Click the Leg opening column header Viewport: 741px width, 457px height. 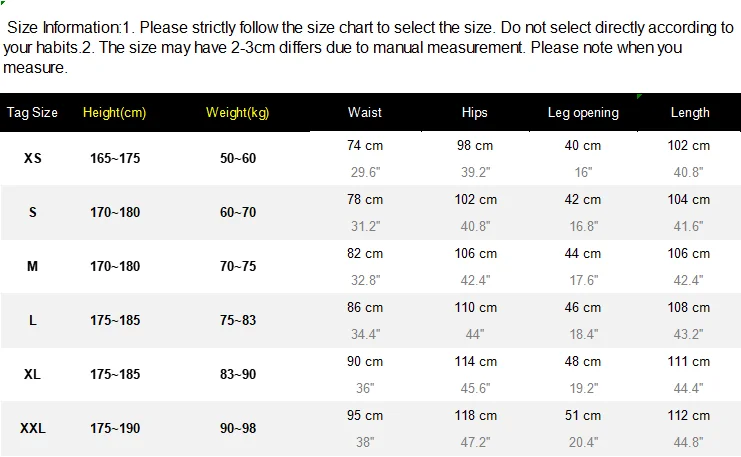(583, 113)
